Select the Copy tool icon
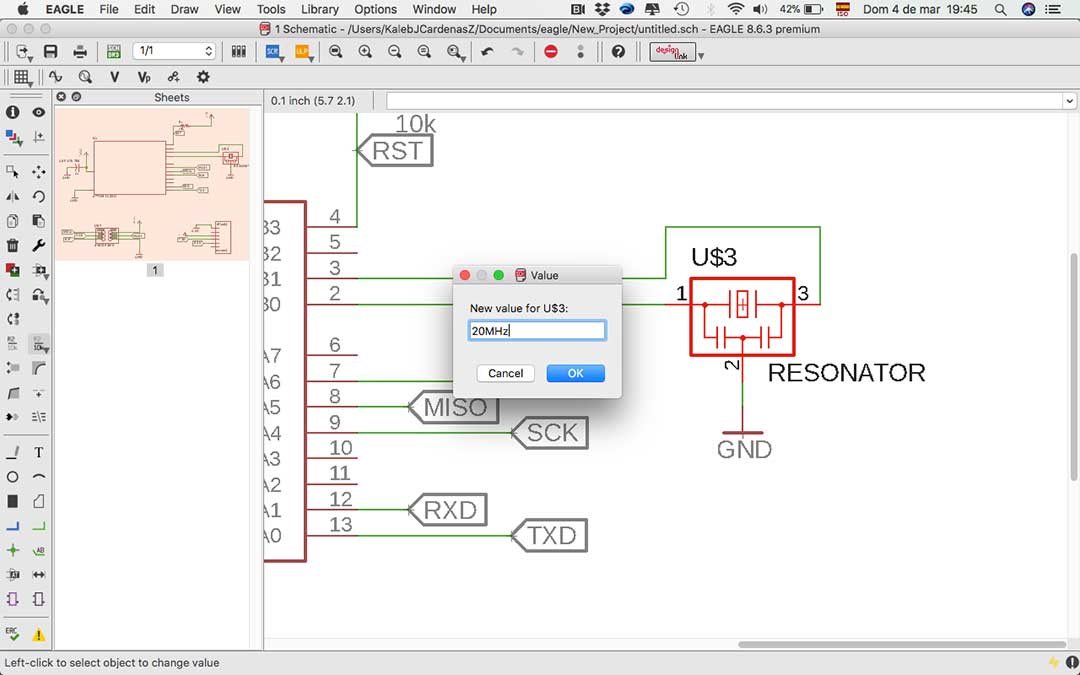 [x=12, y=221]
